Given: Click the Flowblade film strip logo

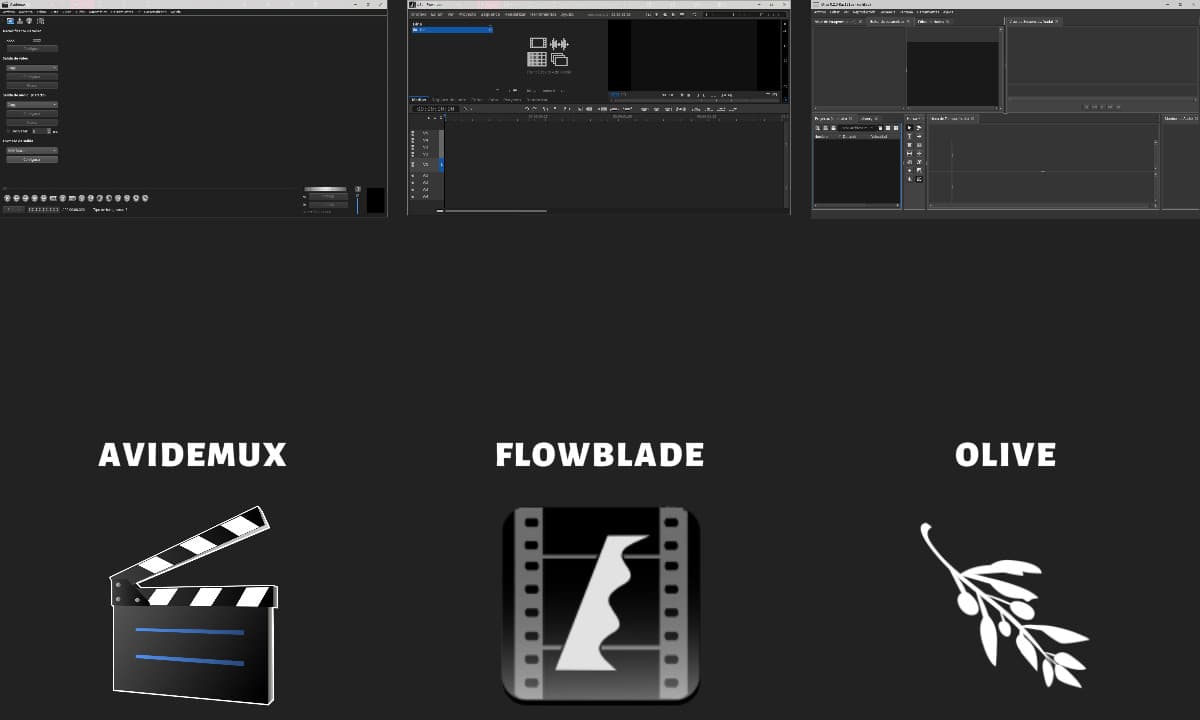Looking at the screenshot, I should pos(600,605).
